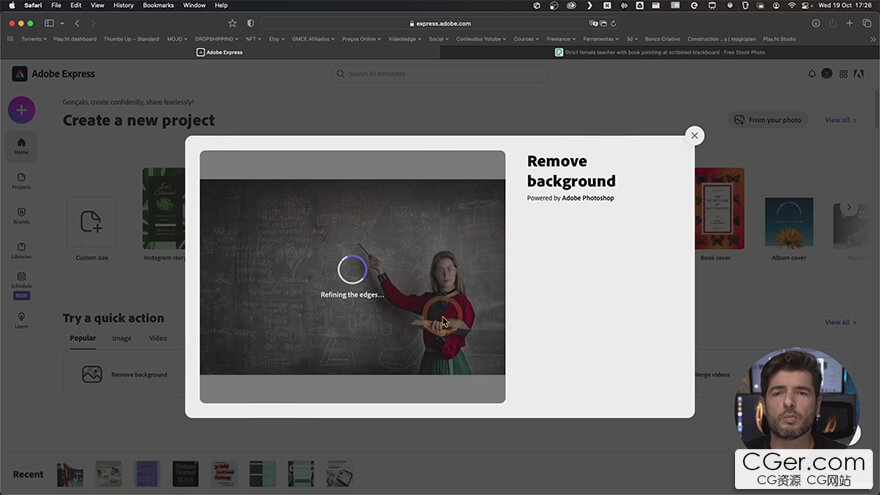Toggle Safari sidebar button

49,23
